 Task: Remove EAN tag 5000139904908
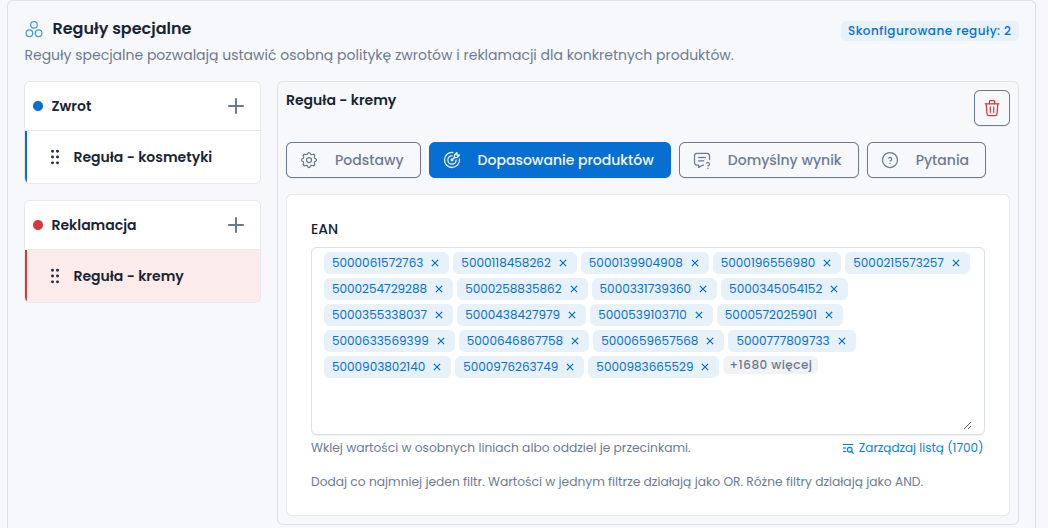694,263
